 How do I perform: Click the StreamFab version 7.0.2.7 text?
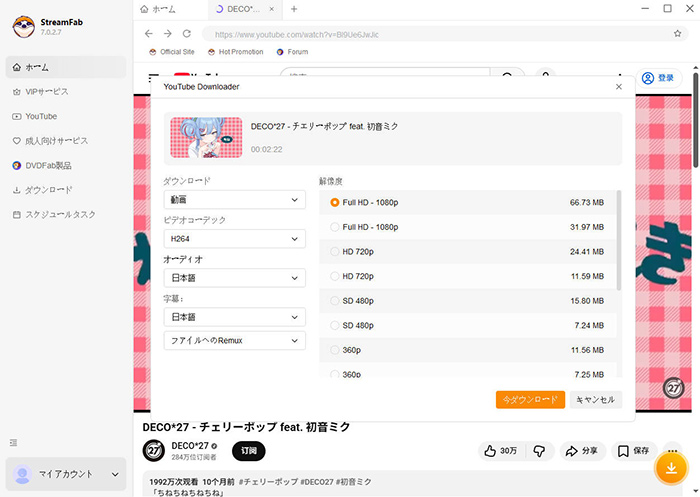pyautogui.click(x=51, y=32)
